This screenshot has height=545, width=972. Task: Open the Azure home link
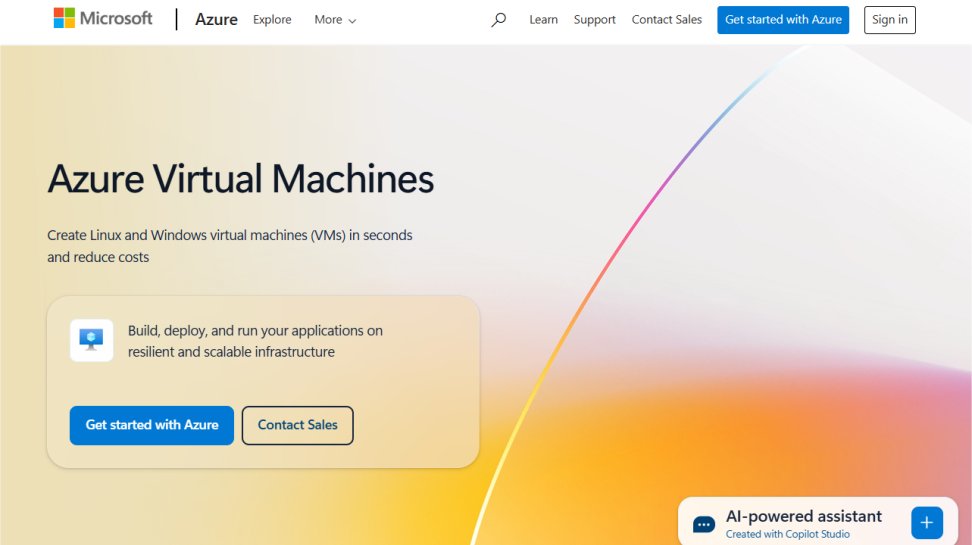[x=216, y=20]
